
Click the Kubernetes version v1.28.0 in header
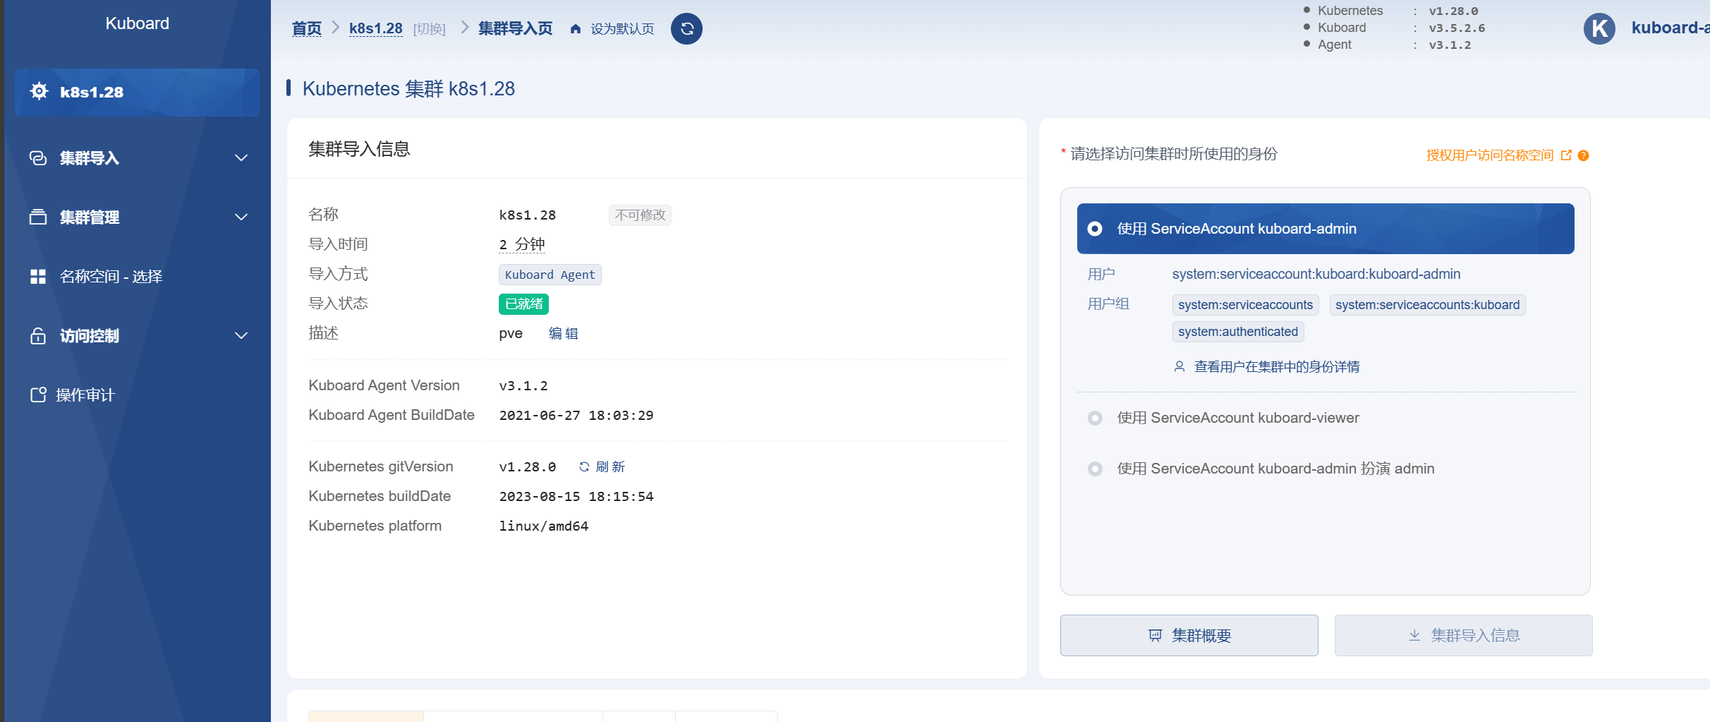pyautogui.click(x=1453, y=11)
